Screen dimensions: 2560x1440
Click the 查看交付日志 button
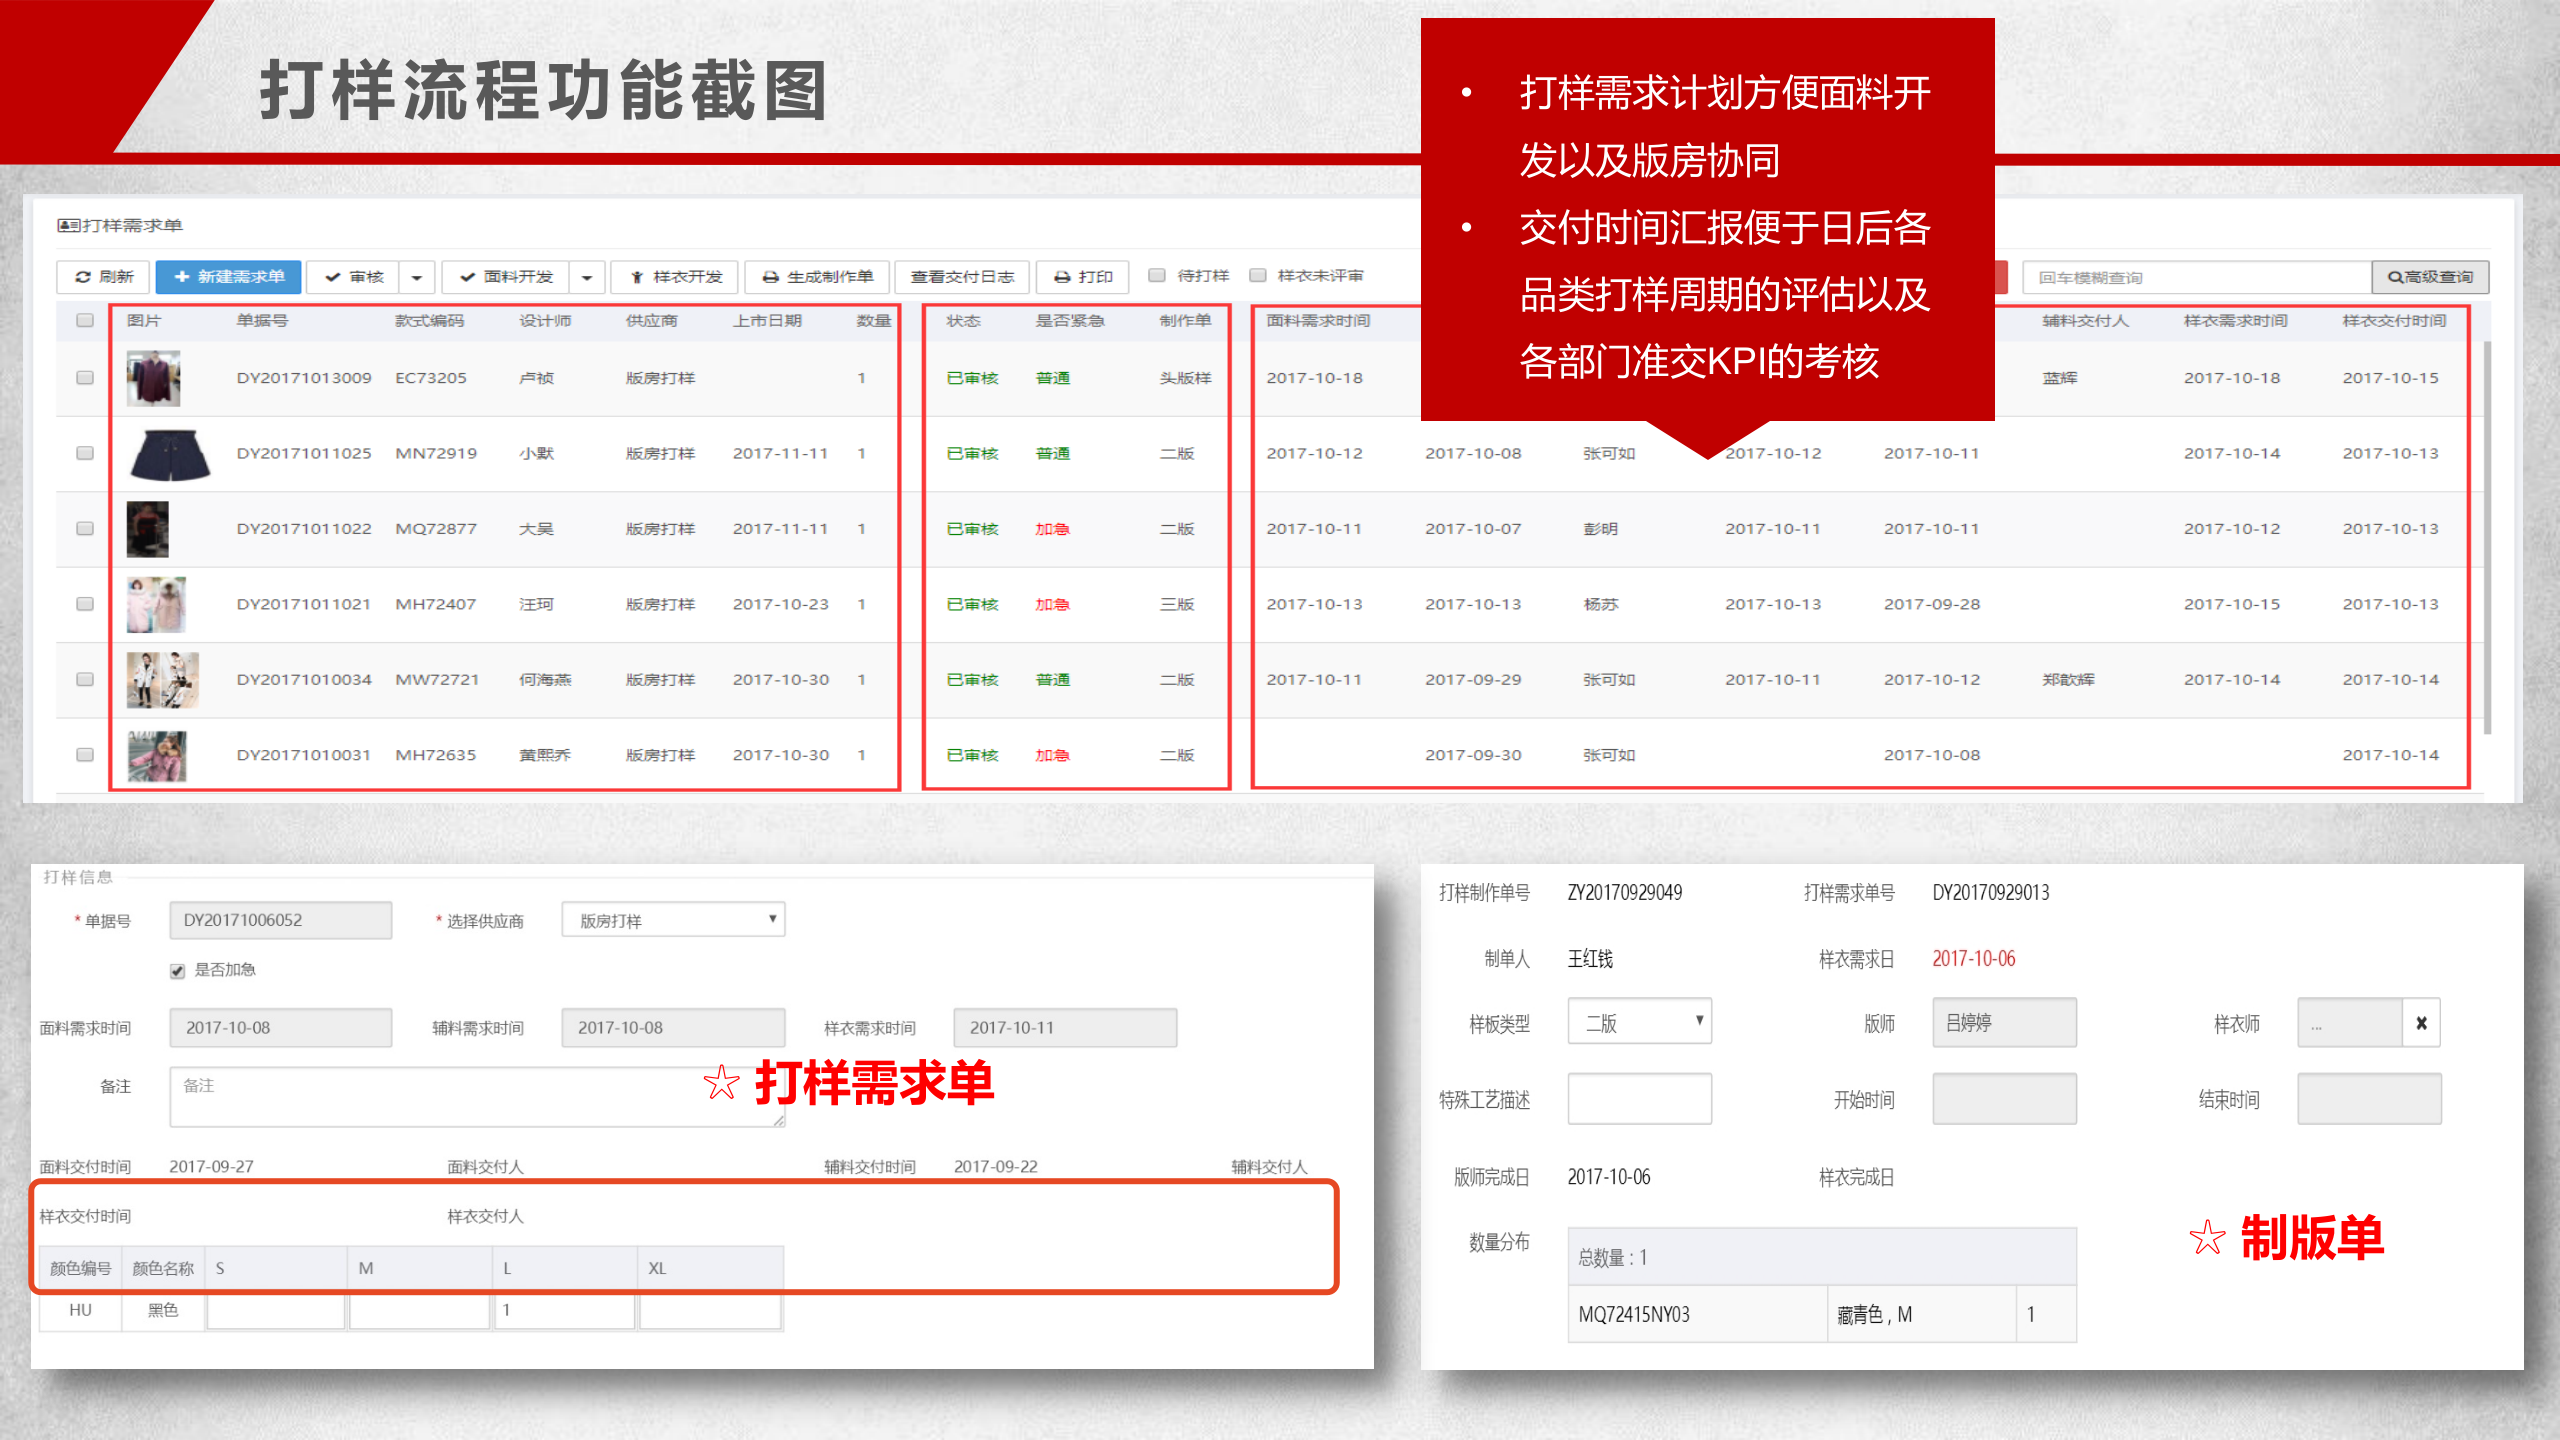pyautogui.click(x=963, y=277)
